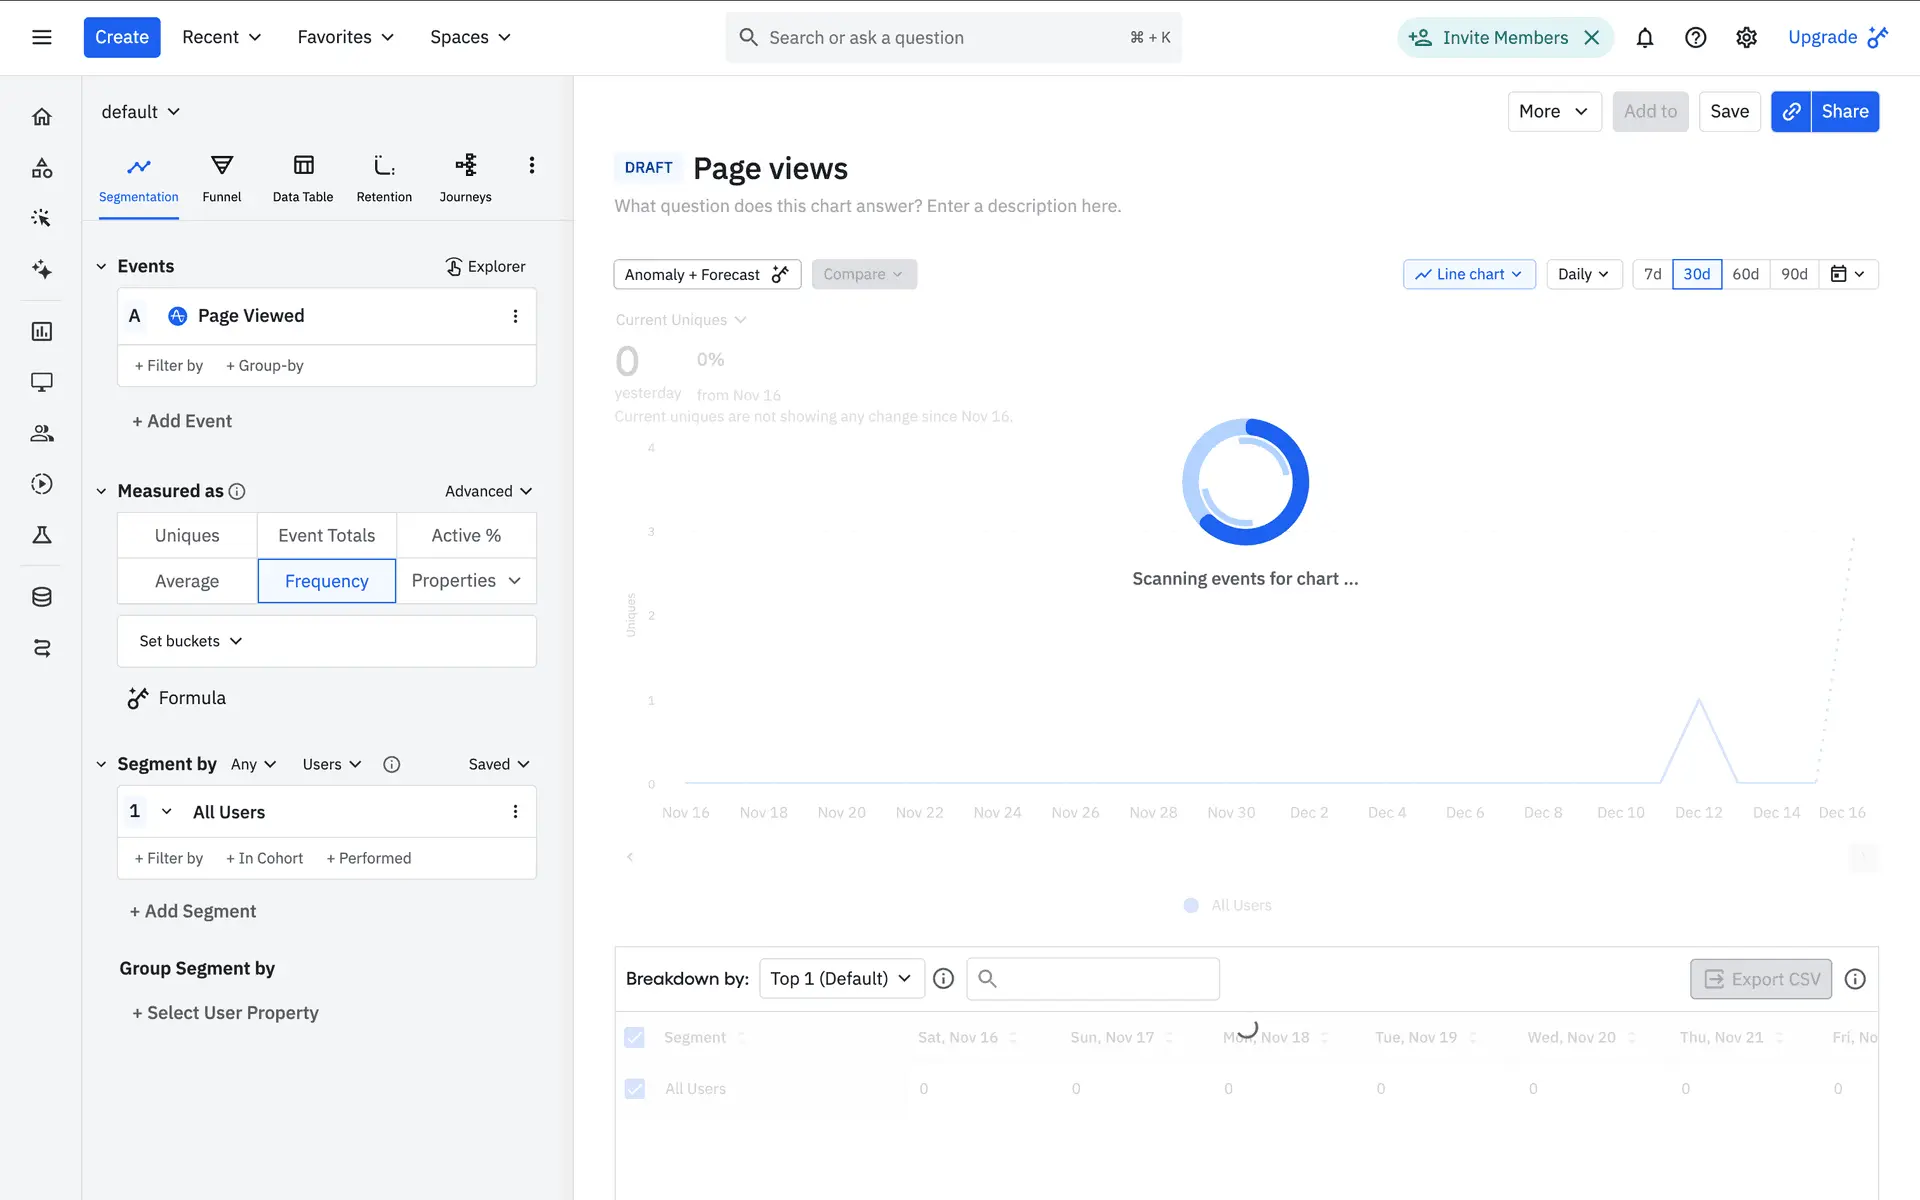Viewport: 1920px width, 1200px height.
Task: Toggle the All Users row checkbox
Action: [635, 1088]
